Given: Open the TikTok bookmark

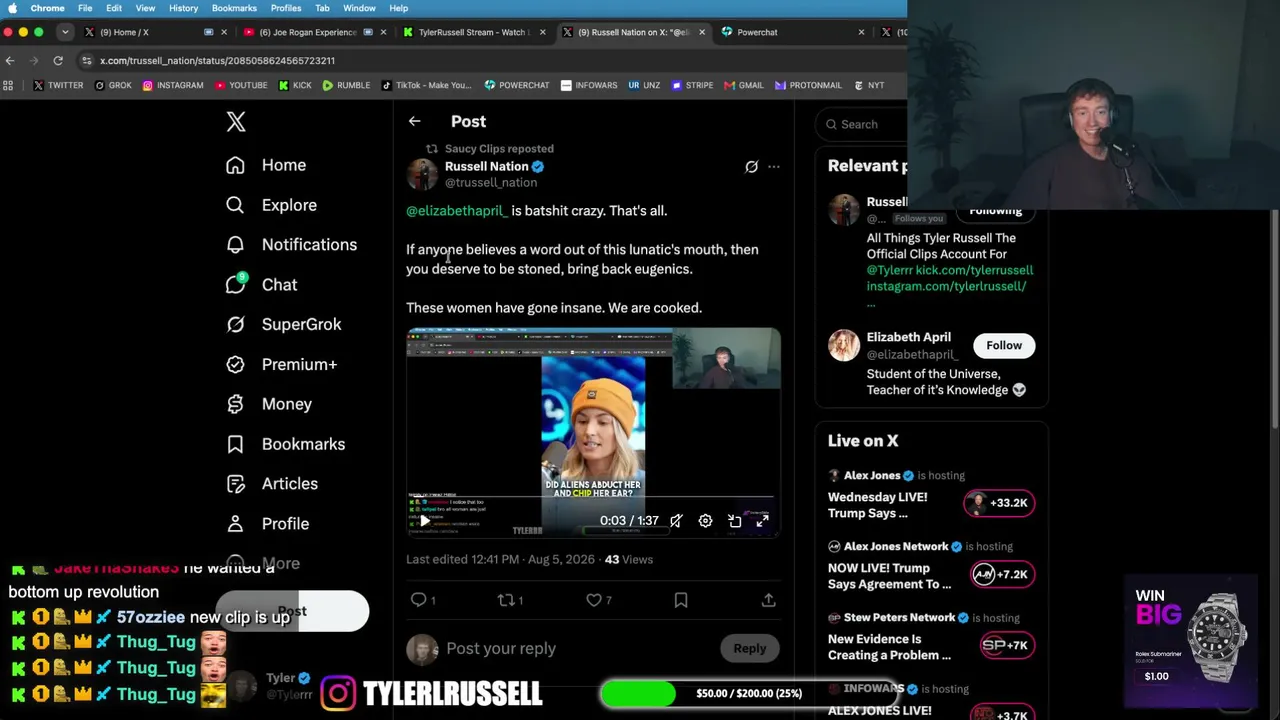Looking at the screenshot, I should click(x=426, y=86).
